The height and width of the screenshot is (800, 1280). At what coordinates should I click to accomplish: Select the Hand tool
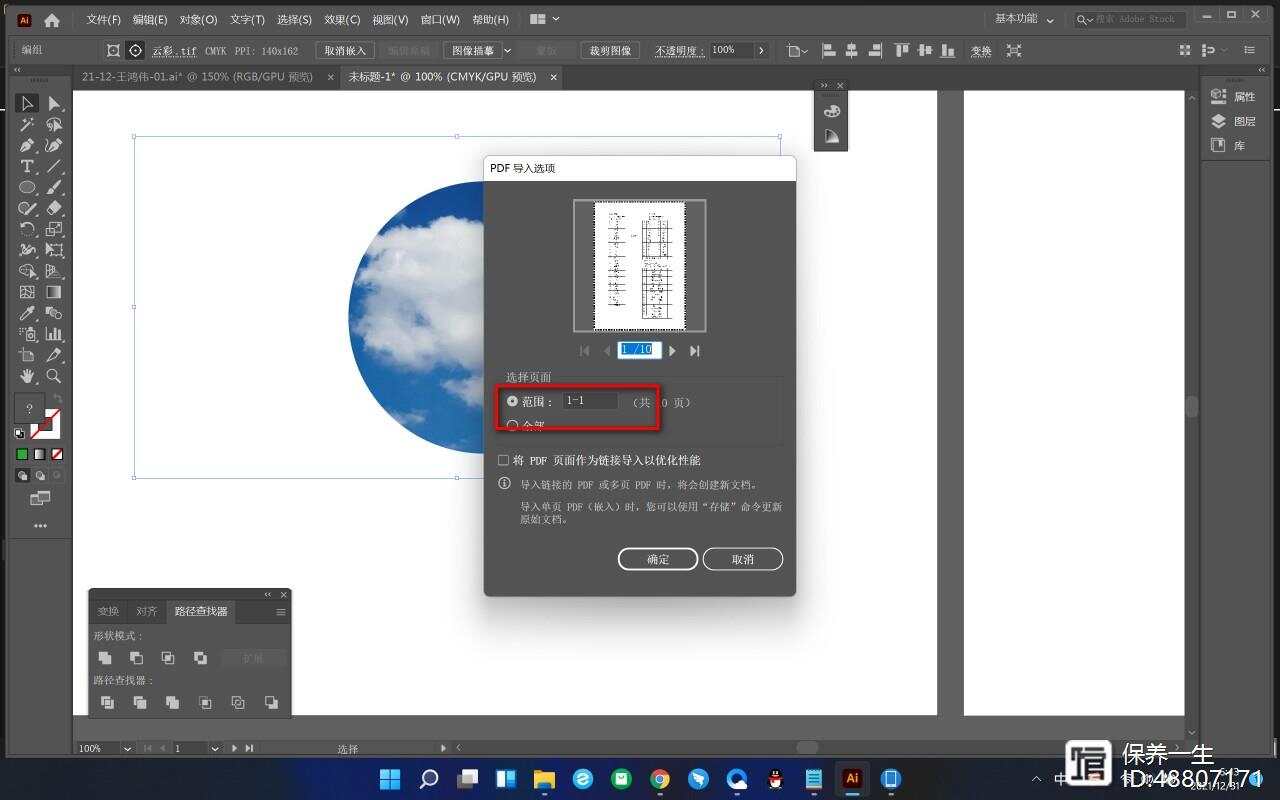(27, 376)
